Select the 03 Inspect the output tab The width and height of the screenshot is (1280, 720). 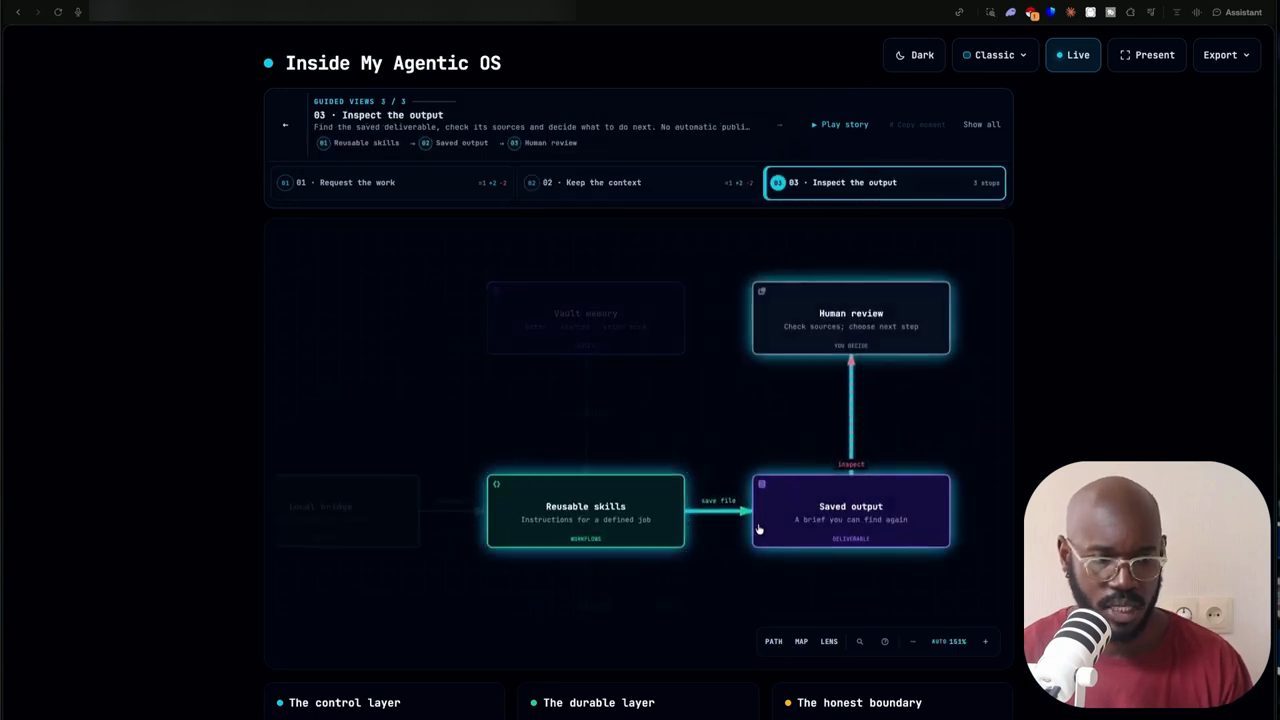point(885,183)
